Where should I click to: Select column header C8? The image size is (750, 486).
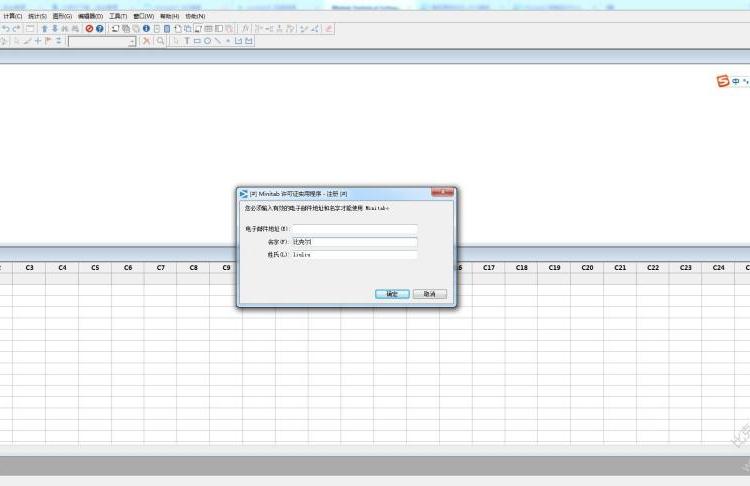pos(194,268)
